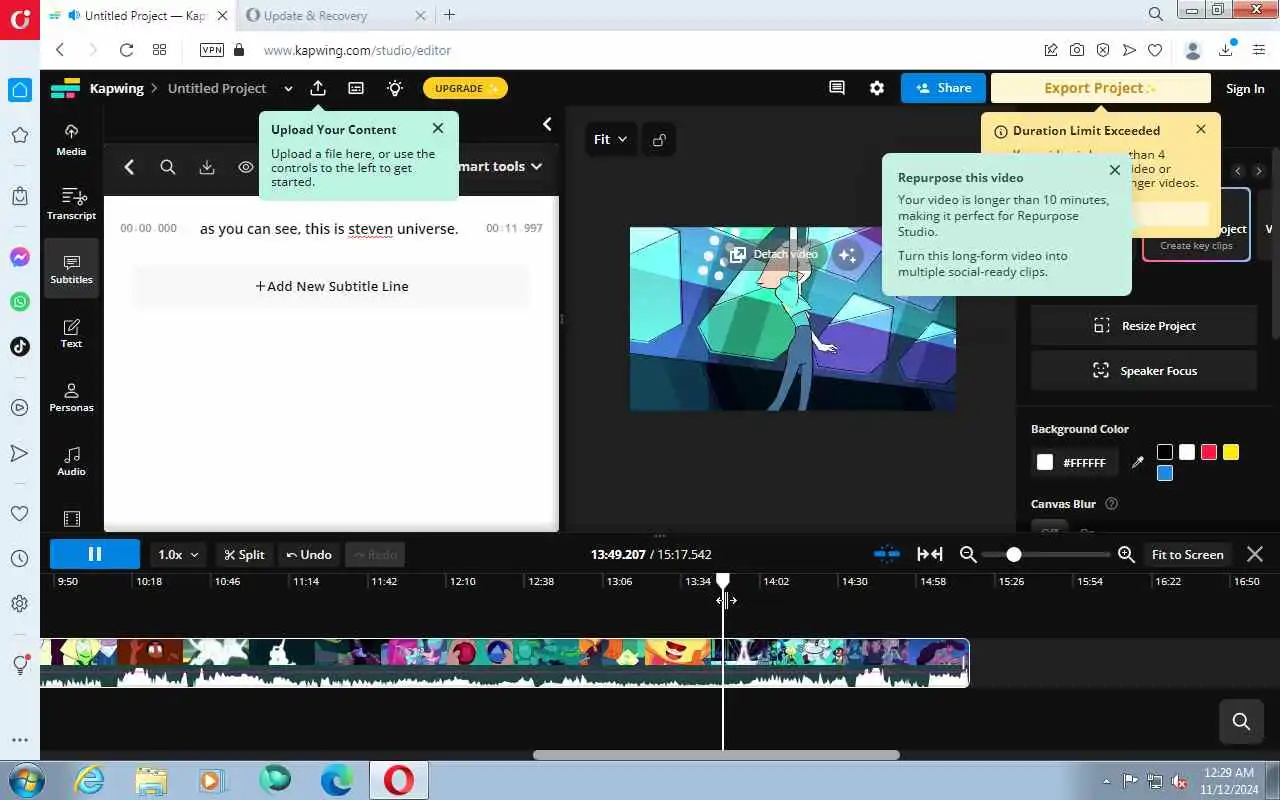1280x800 pixels.
Task: Select the black background color swatch
Action: tap(1165, 452)
